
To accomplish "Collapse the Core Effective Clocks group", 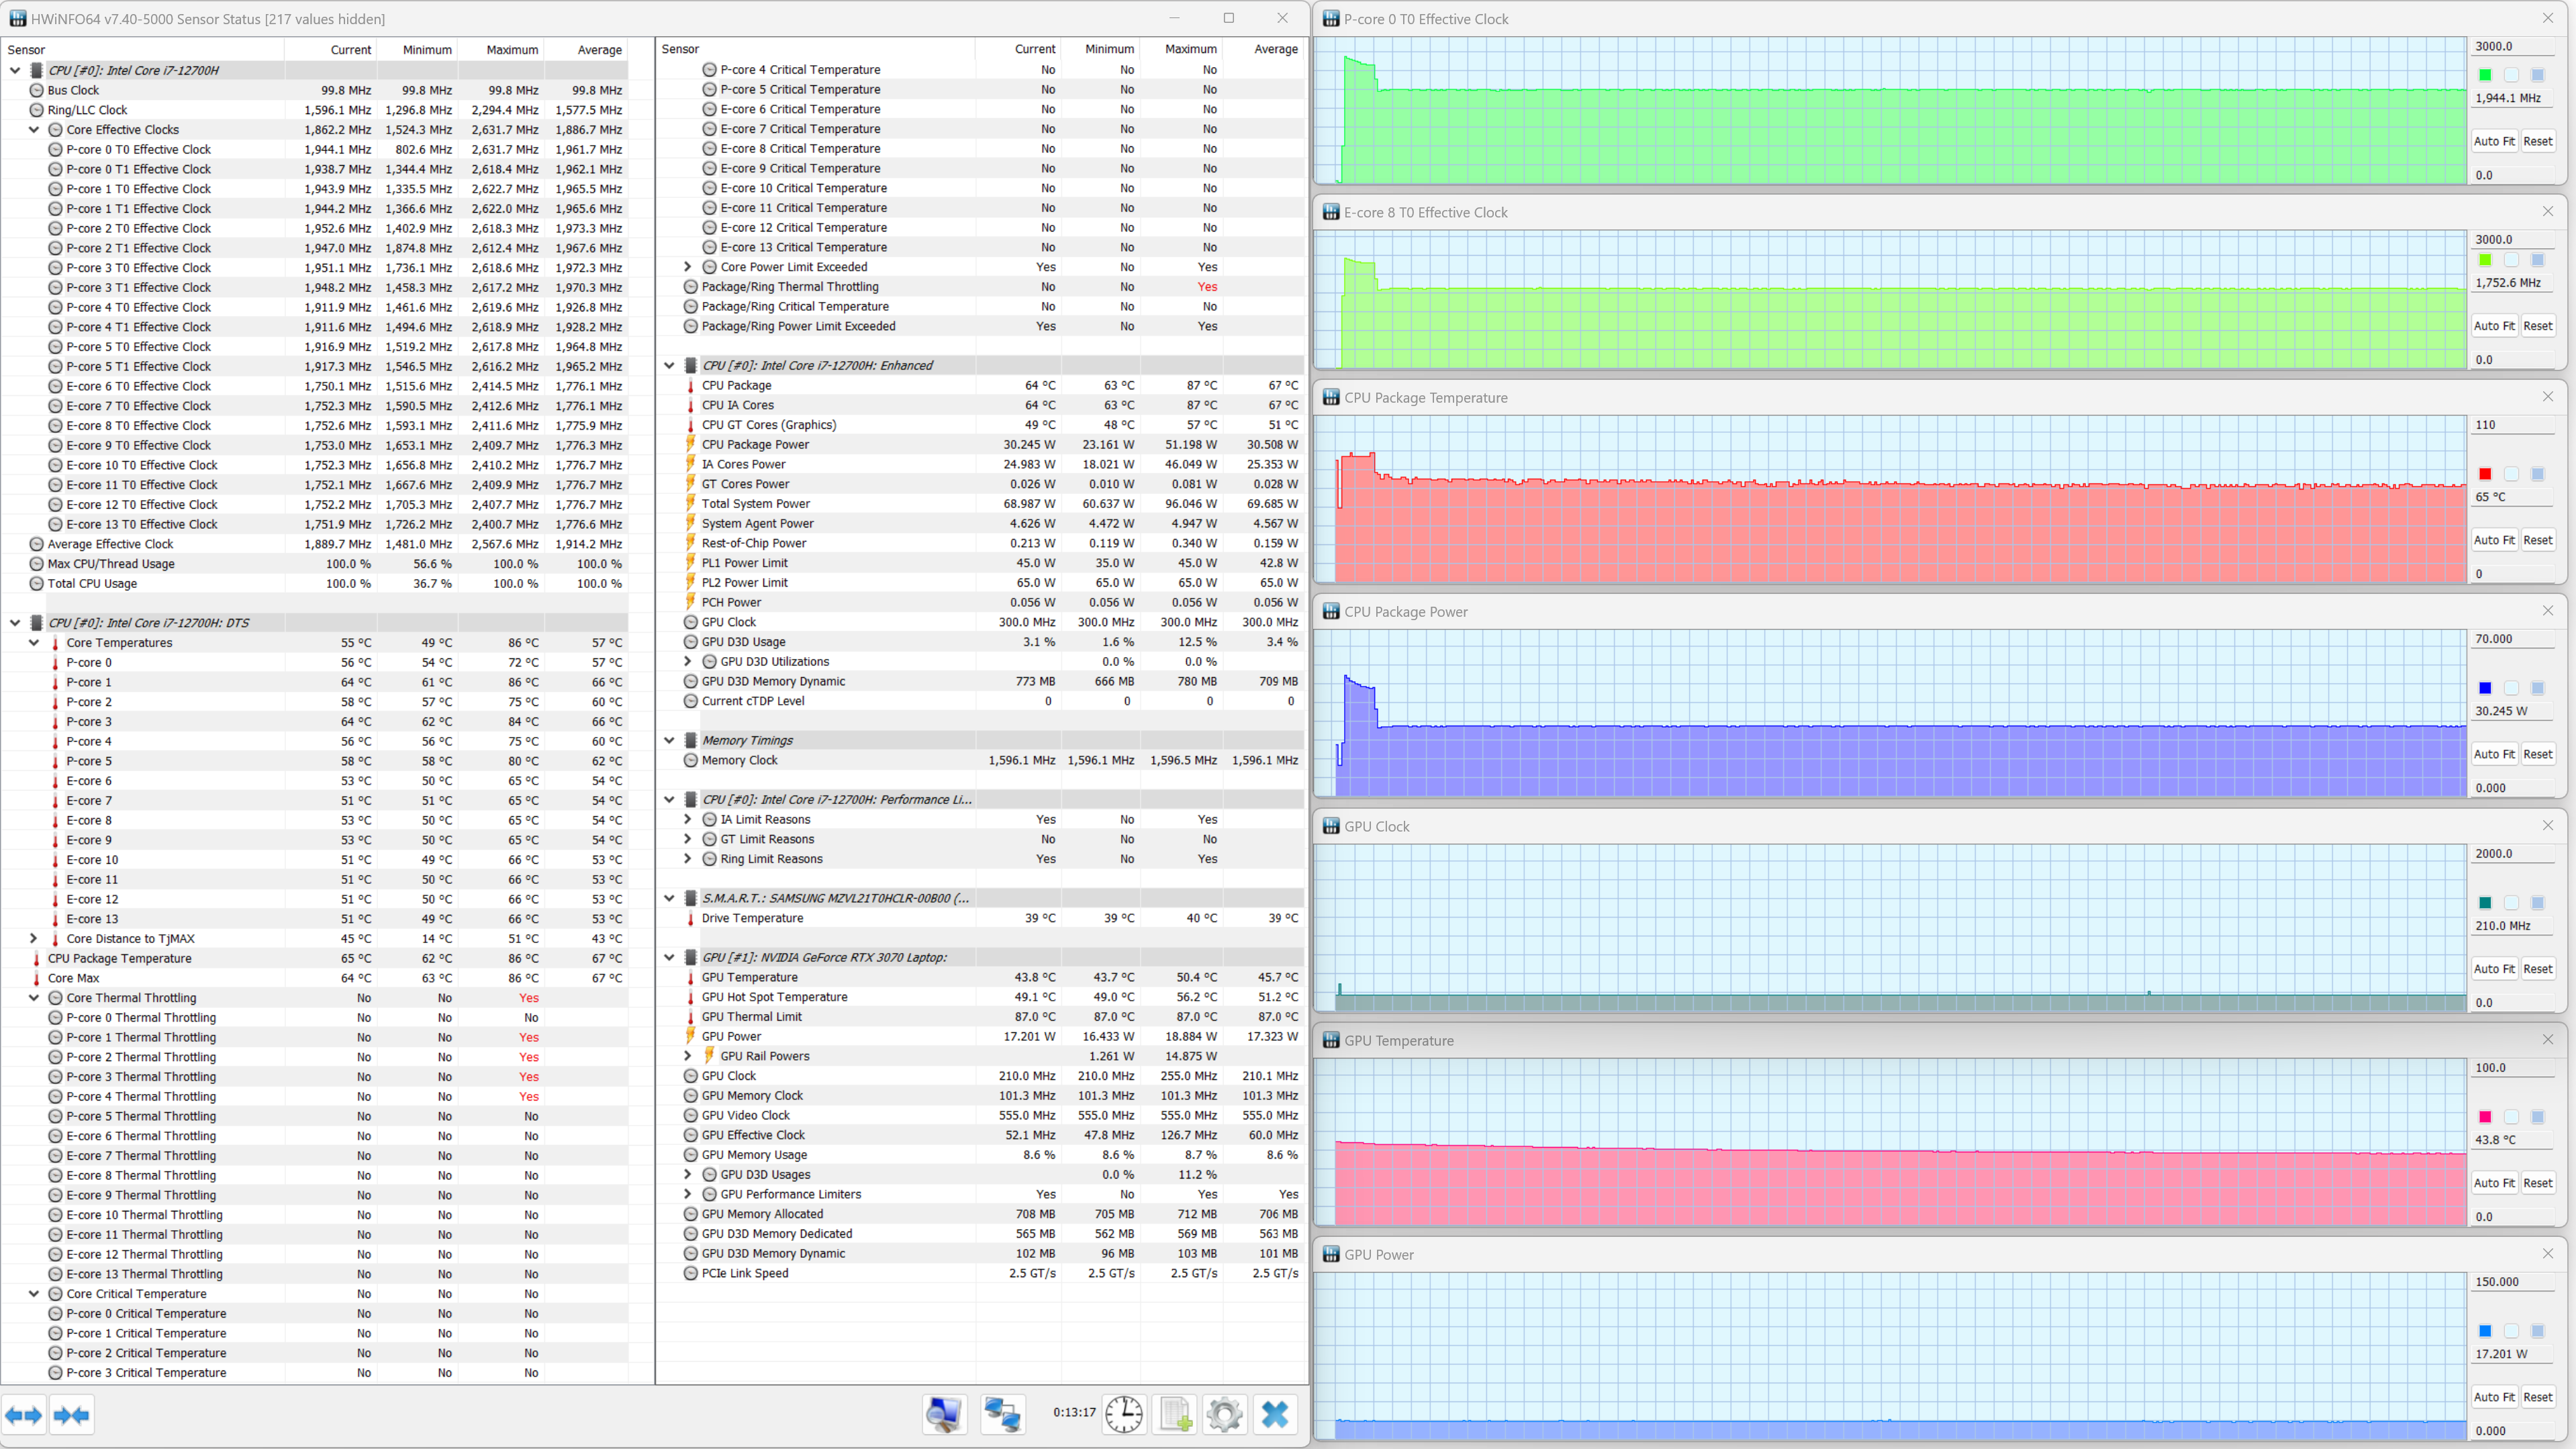I will (34, 130).
